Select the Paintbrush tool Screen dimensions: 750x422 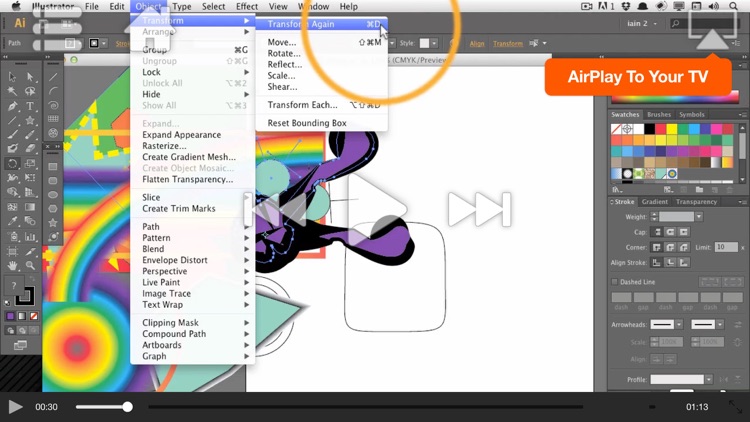point(12,134)
